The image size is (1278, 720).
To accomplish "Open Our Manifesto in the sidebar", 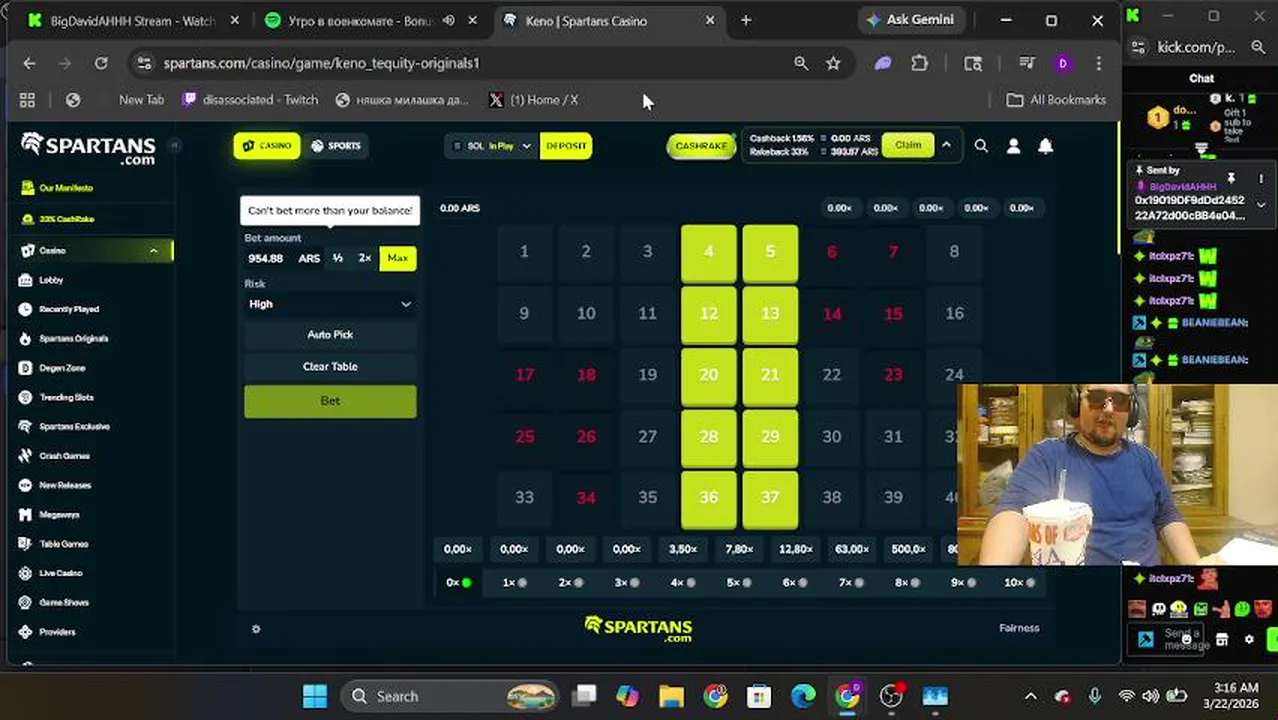I will 66,188.
